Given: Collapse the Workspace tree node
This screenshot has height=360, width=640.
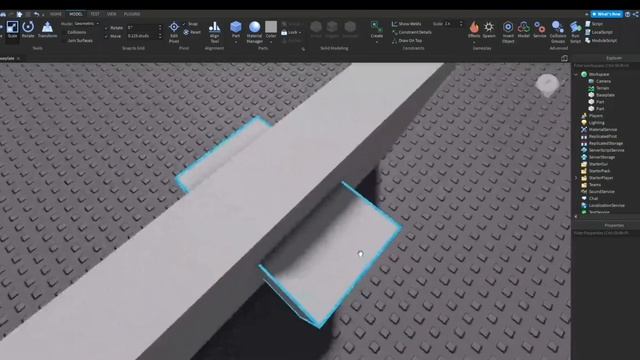Looking at the screenshot, I should click(x=576, y=74).
